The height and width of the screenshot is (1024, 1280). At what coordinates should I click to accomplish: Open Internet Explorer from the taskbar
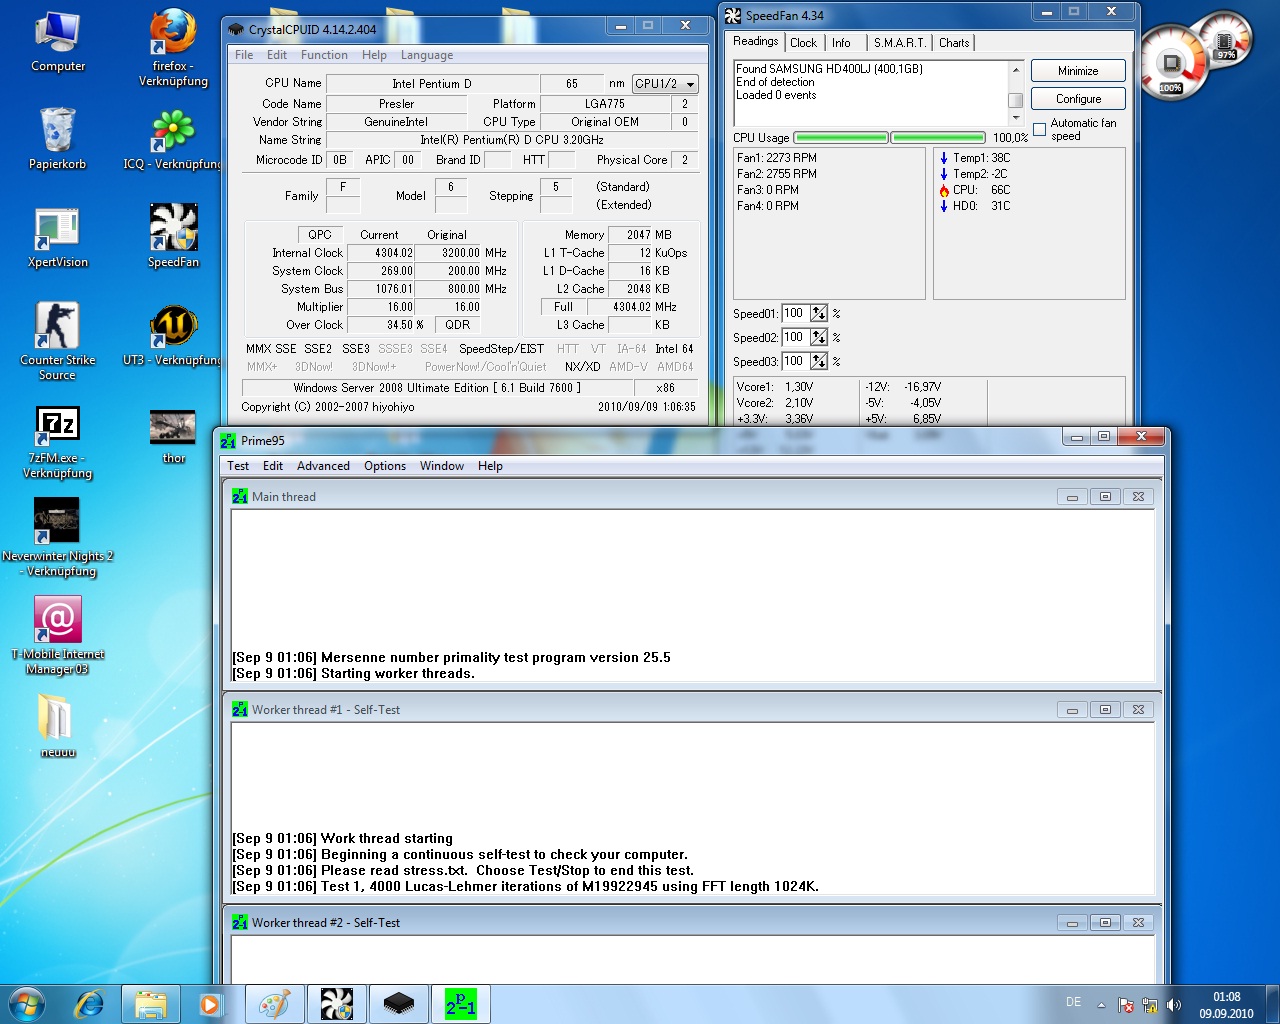90,1004
